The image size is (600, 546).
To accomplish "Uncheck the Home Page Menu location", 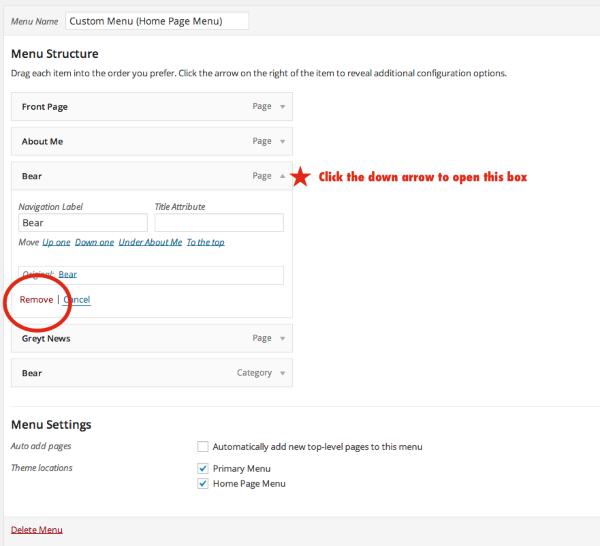I will 203,484.
